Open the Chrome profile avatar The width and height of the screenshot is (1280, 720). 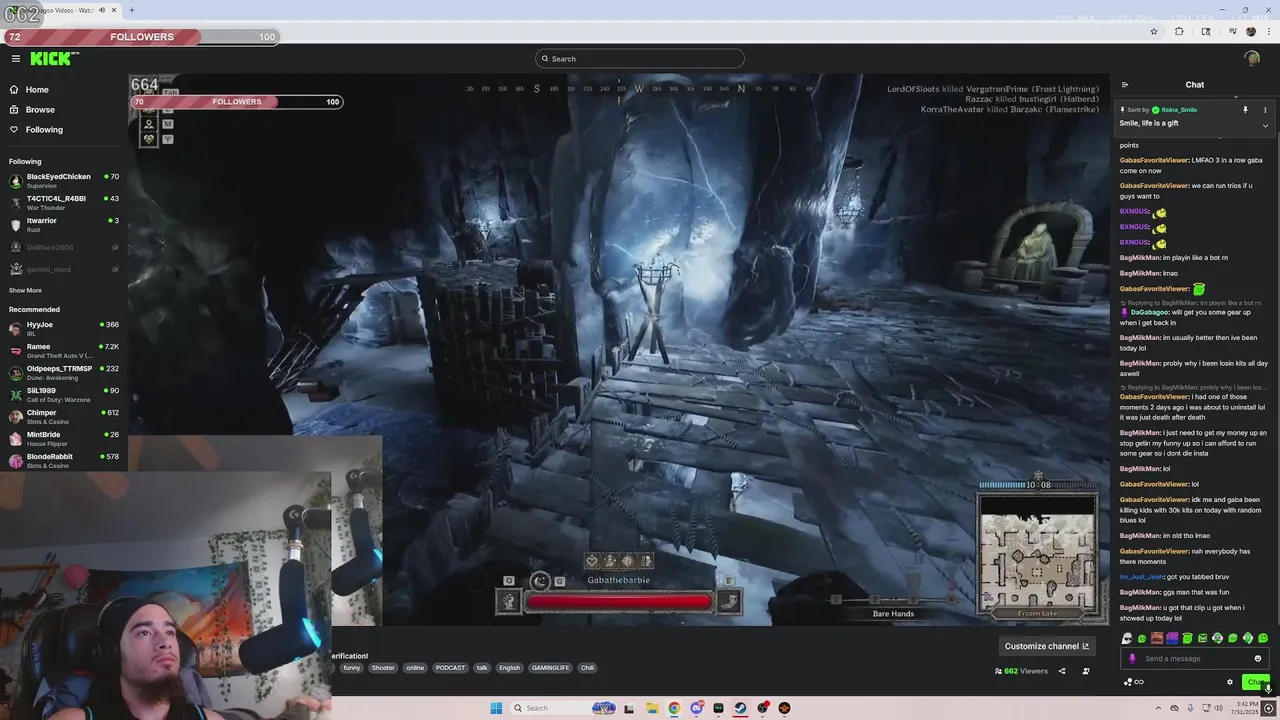pos(1250,32)
